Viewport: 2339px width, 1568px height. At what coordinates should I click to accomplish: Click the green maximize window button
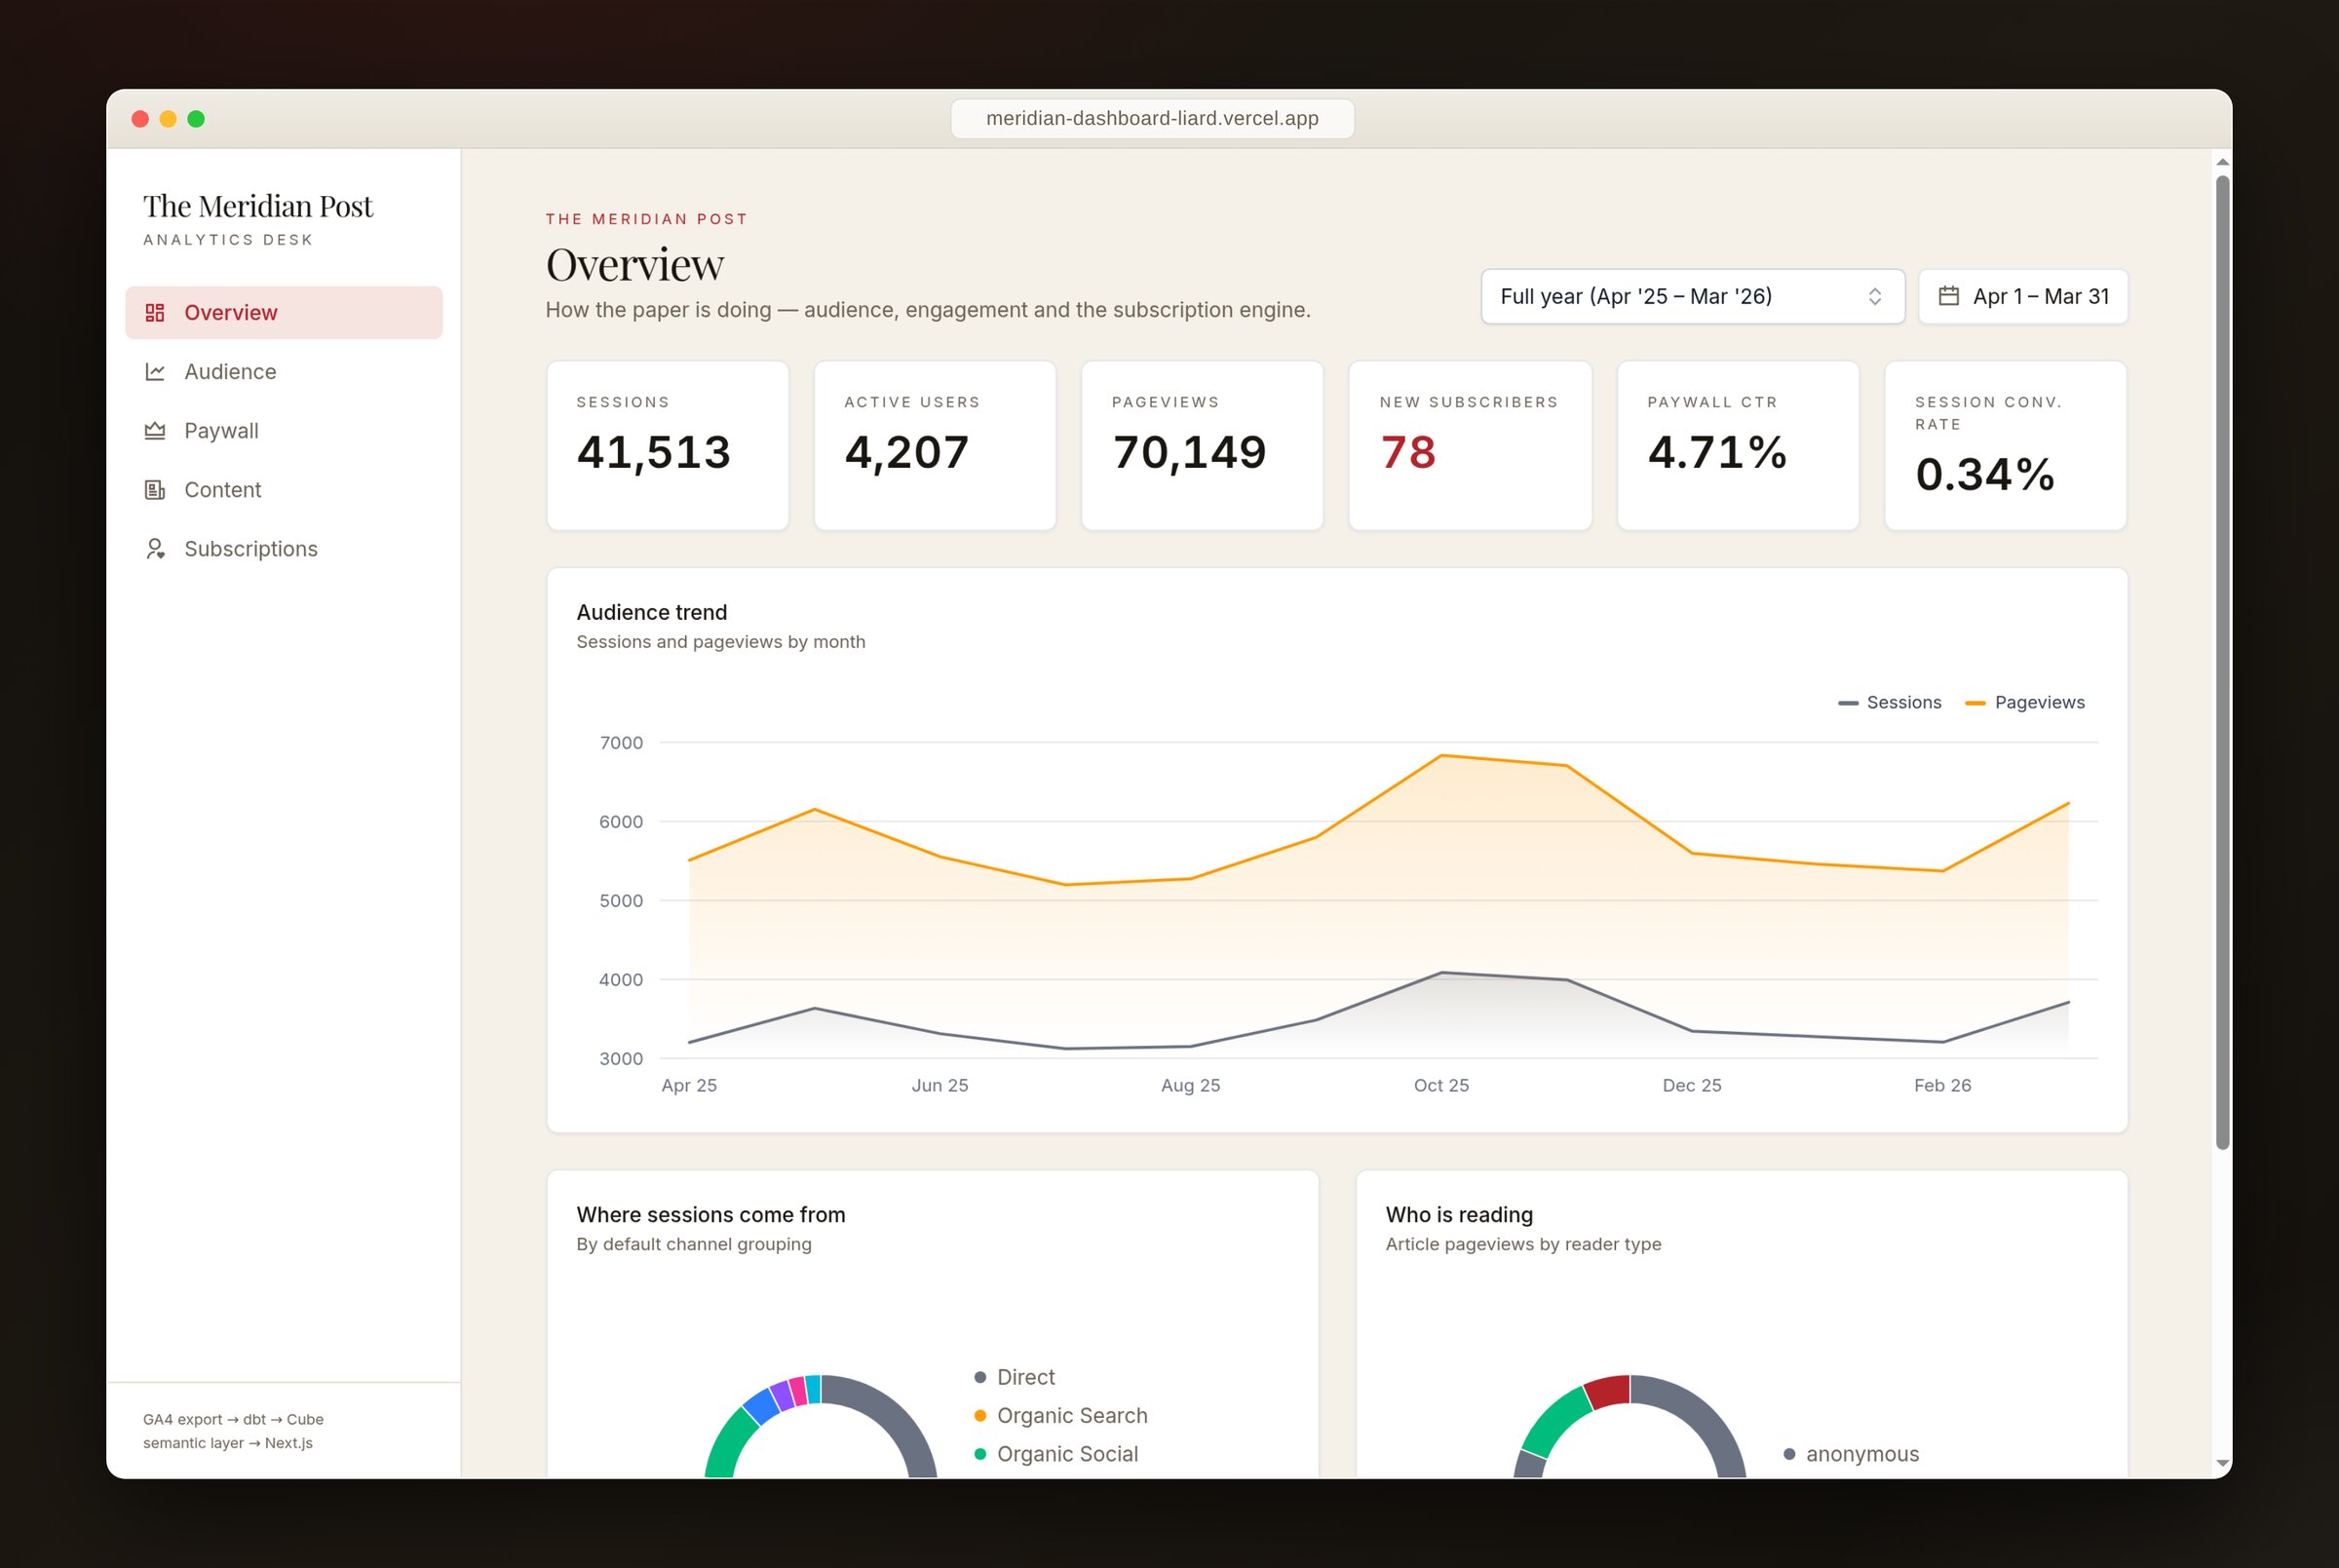[196, 119]
